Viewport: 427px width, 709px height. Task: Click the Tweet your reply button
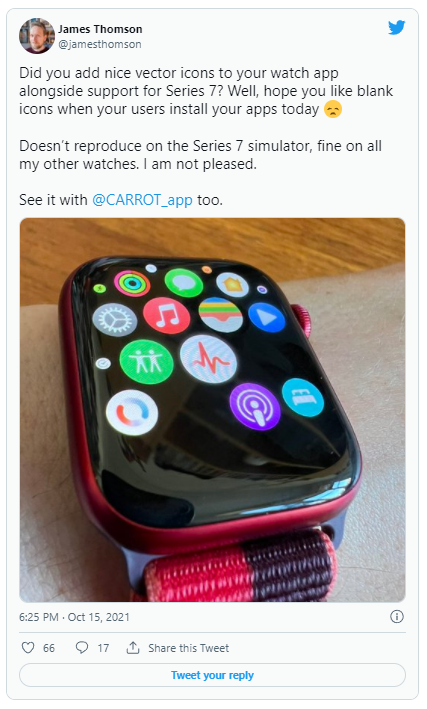[212, 675]
